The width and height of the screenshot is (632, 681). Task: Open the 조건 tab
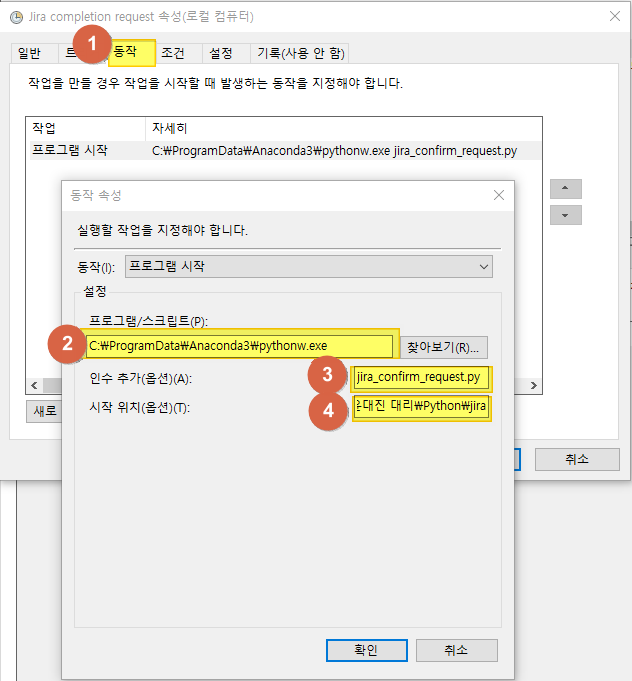(x=178, y=53)
